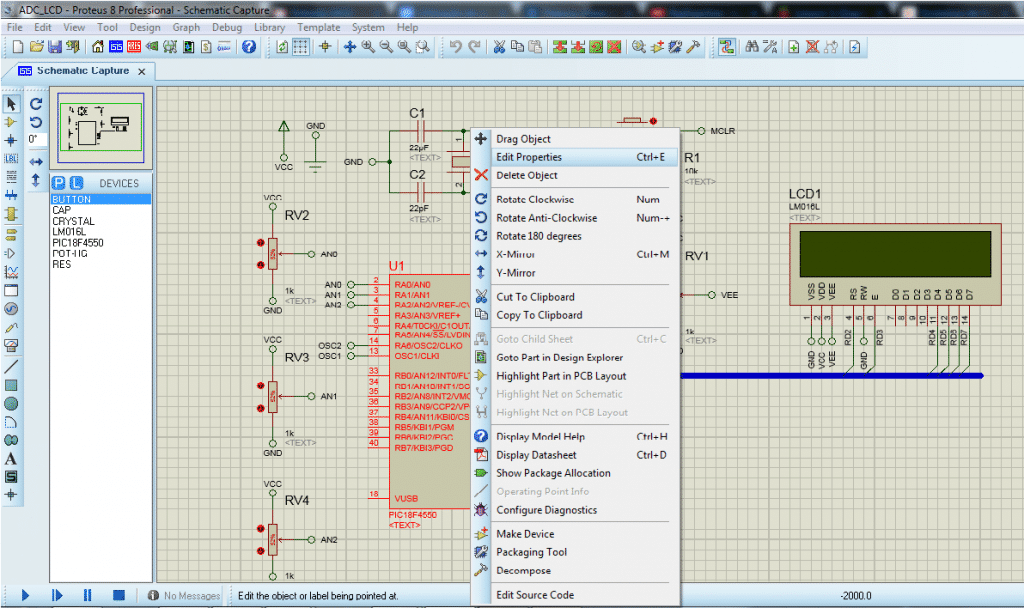Click the 'P' pick devices button

point(59,183)
